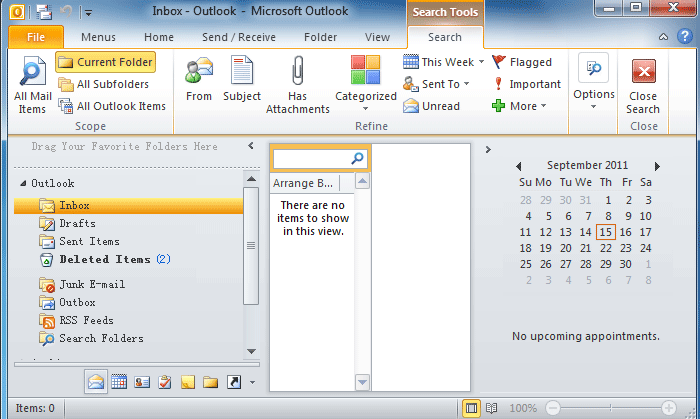Select September 15 in calendar

[x=605, y=232]
